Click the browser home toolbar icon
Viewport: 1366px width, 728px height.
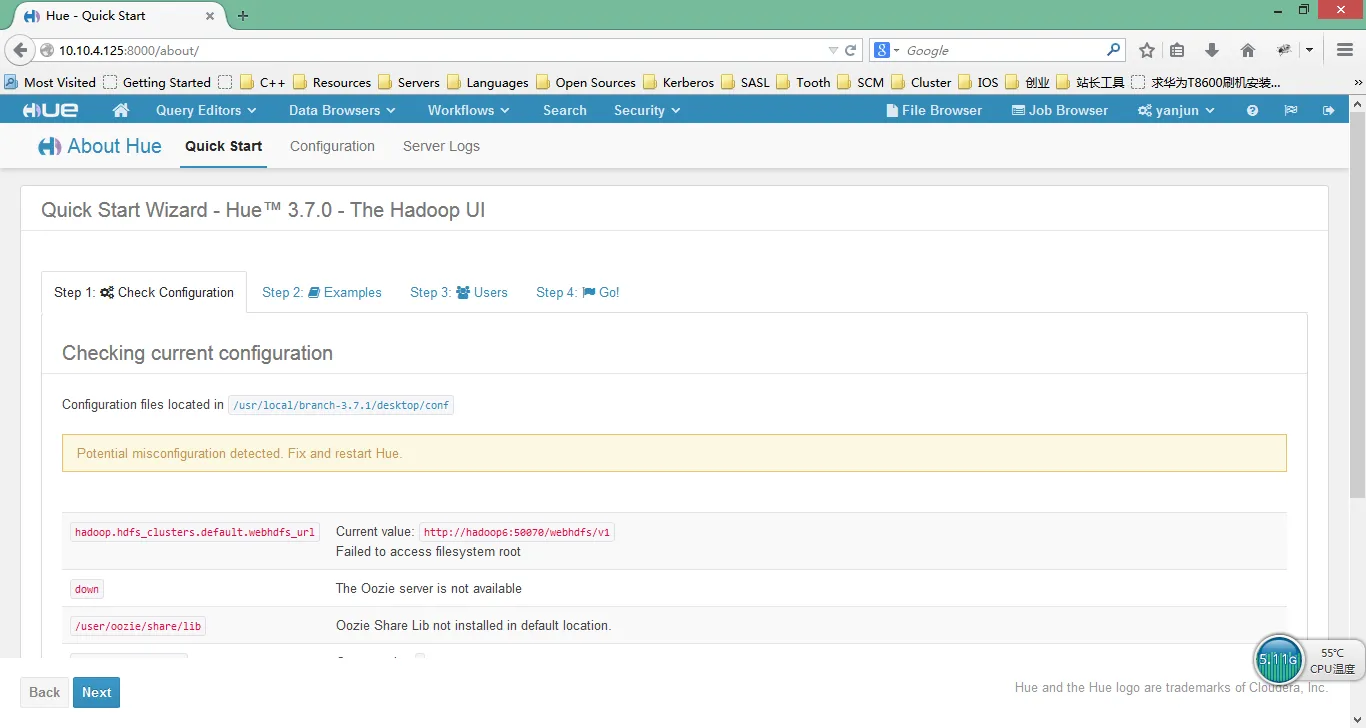[x=1247, y=50]
